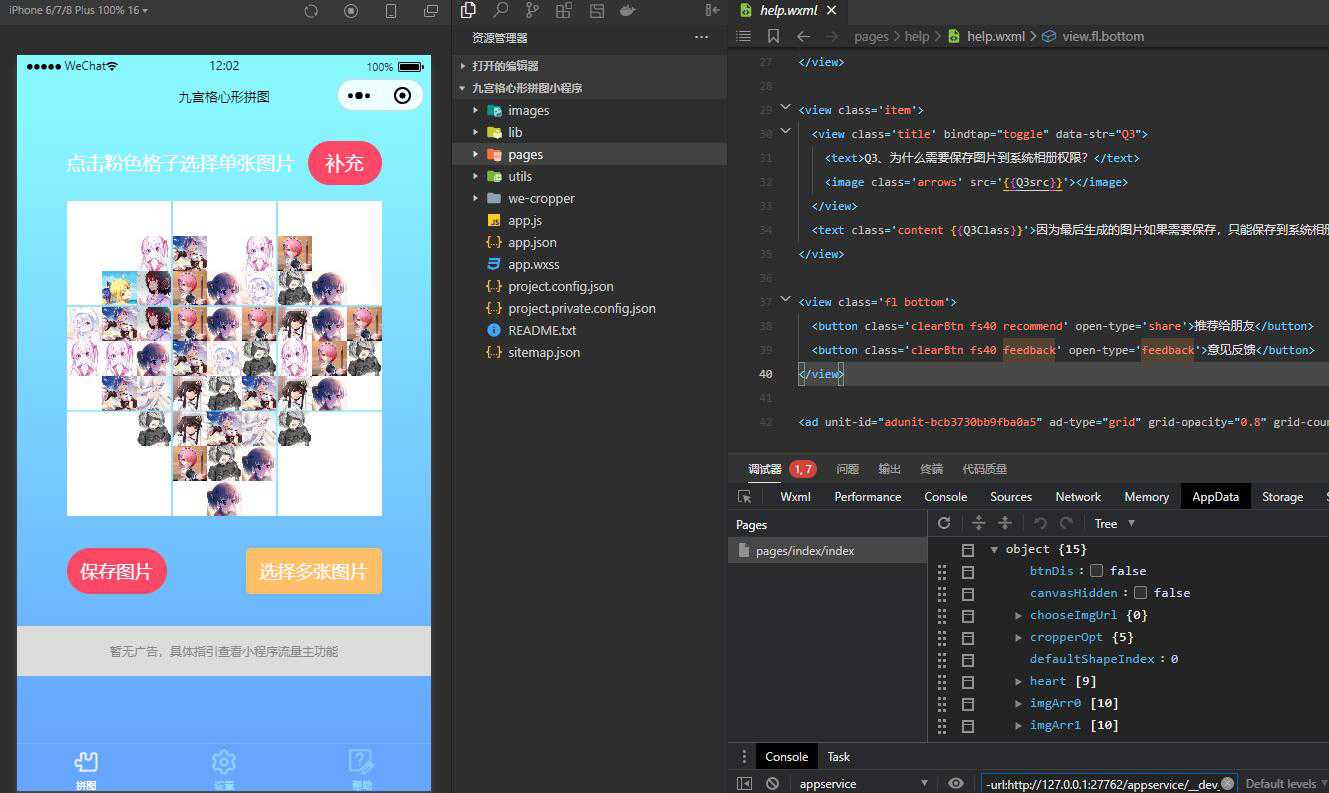Click the 保存图片 button in simulator
This screenshot has height=793, width=1329.
pos(116,571)
